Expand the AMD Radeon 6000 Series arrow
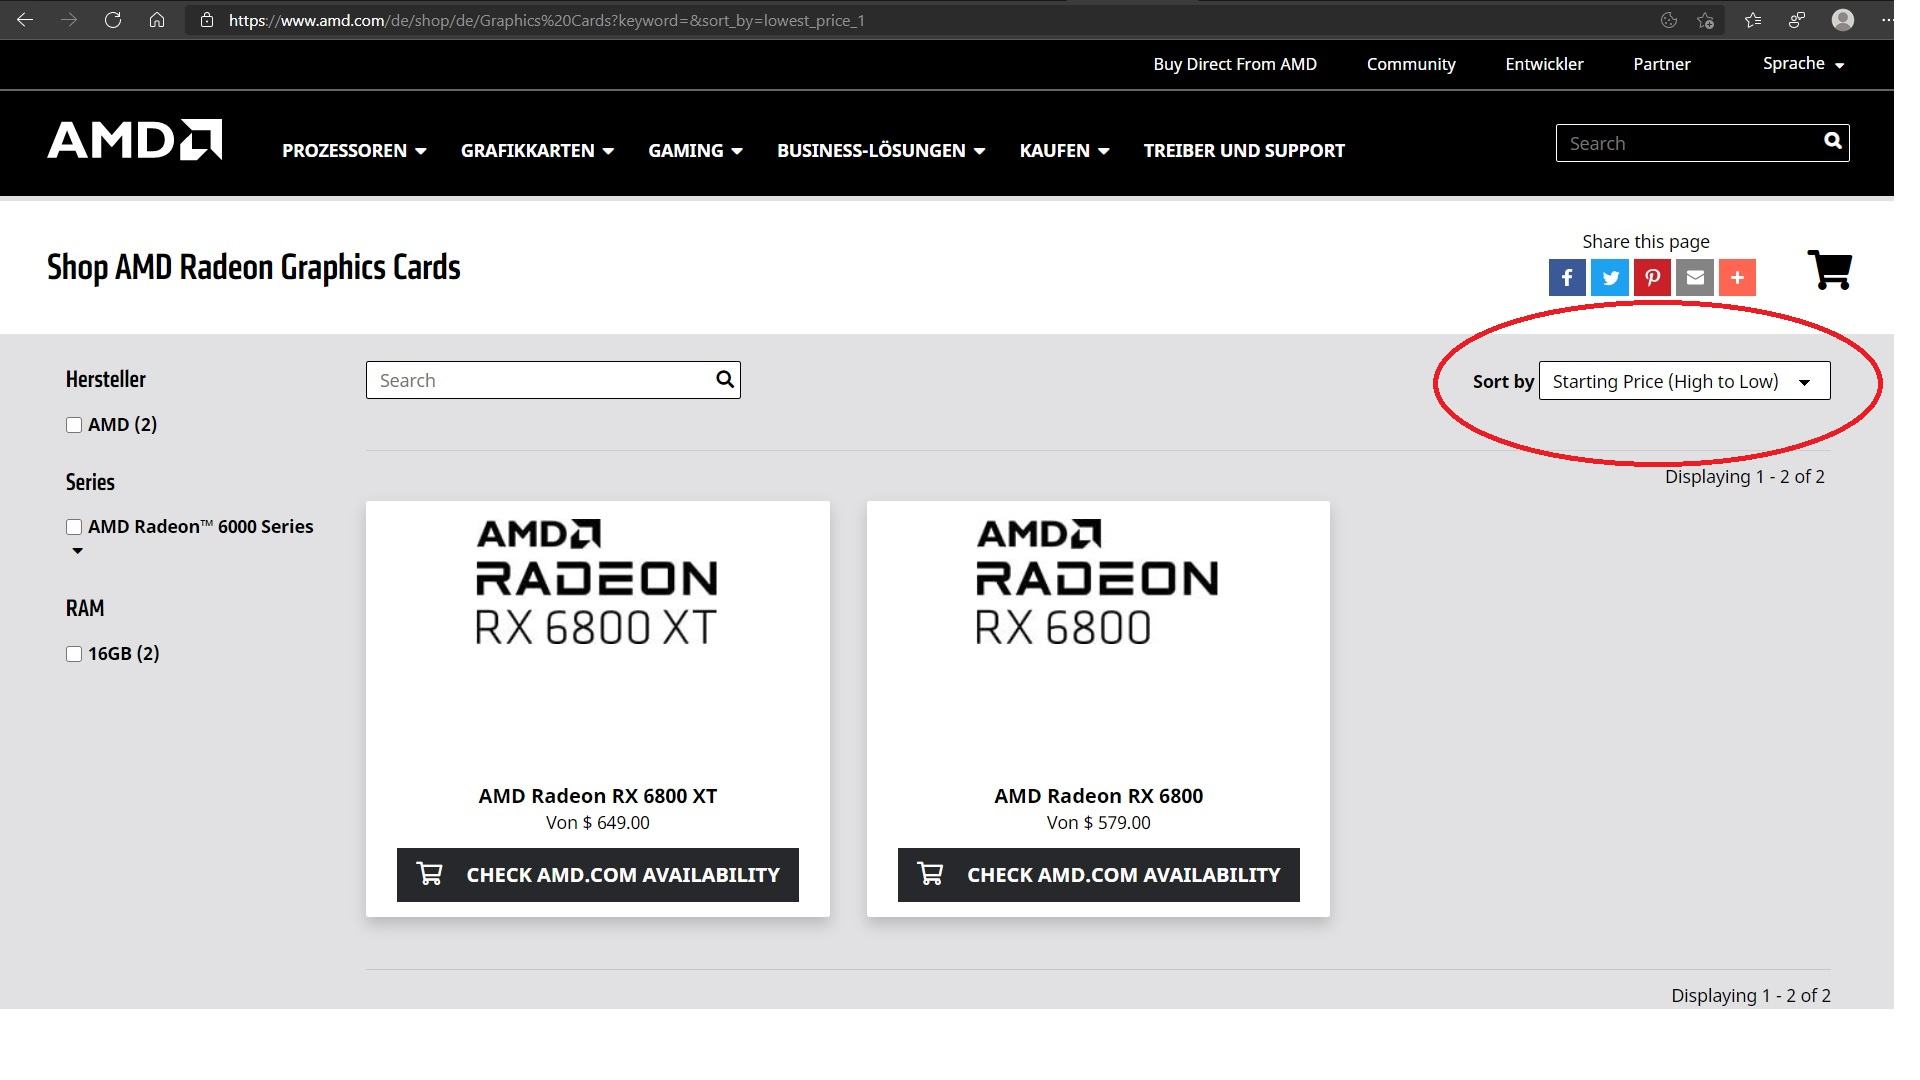 tap(77, 551)
